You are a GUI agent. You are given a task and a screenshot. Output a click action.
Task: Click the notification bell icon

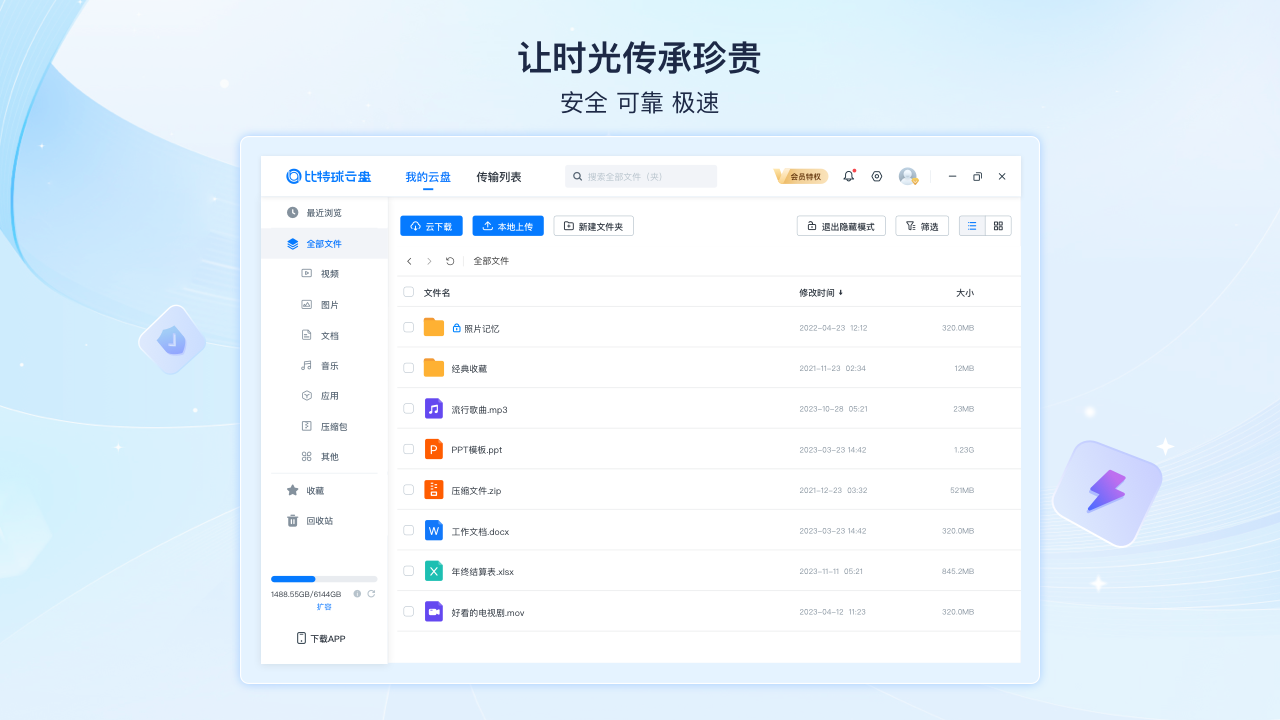tap(848, 176)
